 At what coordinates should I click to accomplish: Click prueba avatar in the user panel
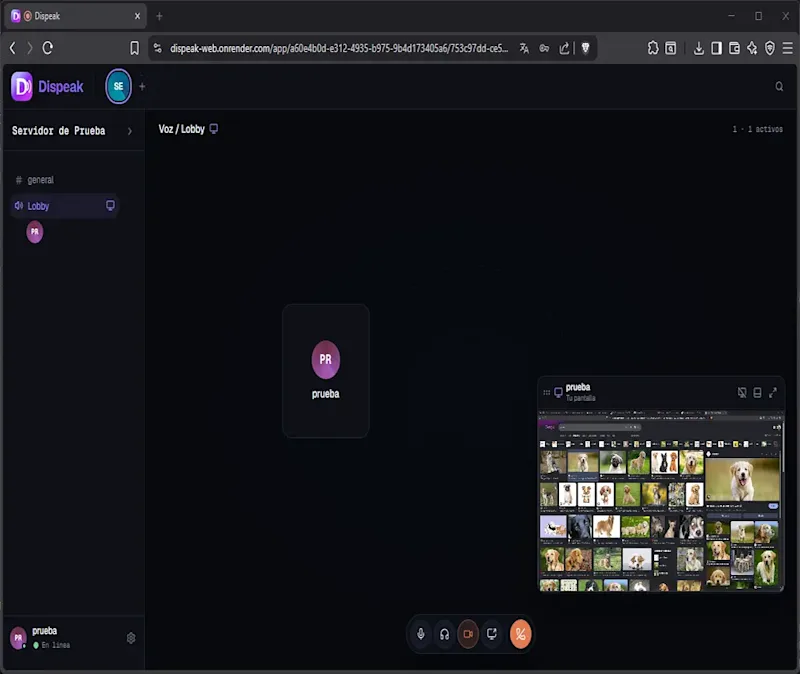coord(18,638)
